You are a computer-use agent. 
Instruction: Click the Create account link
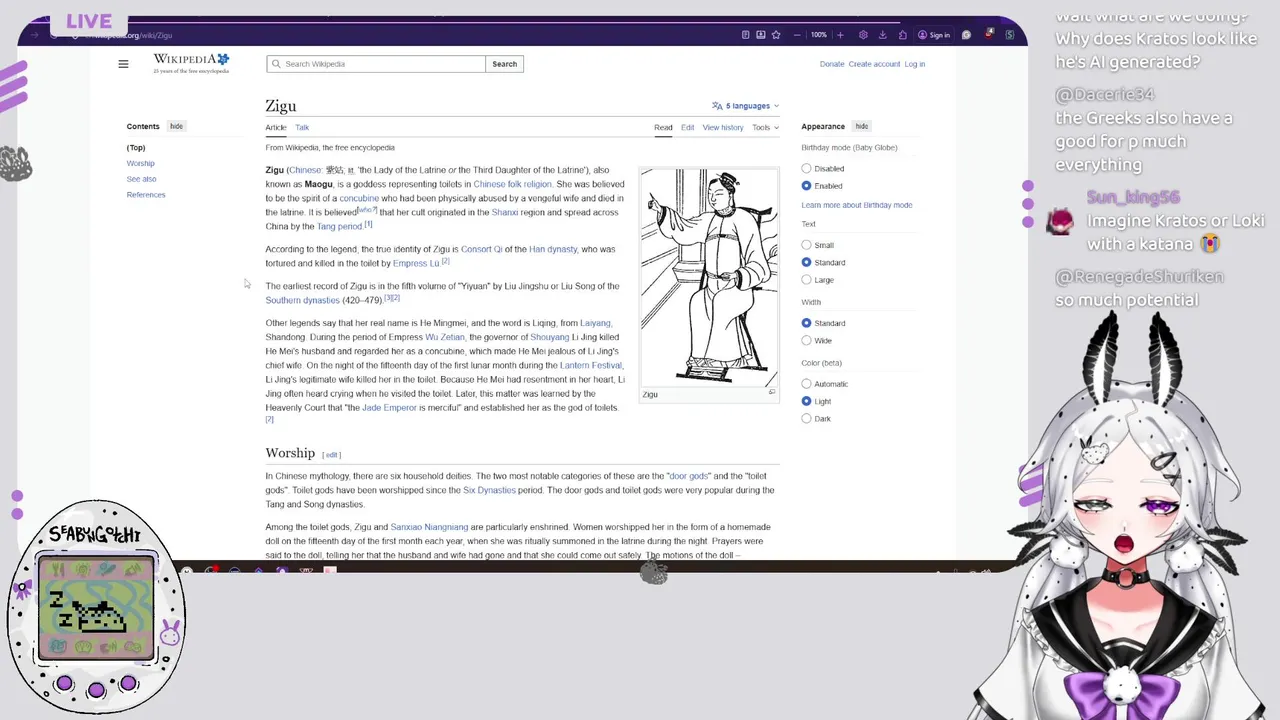point(874,64)
